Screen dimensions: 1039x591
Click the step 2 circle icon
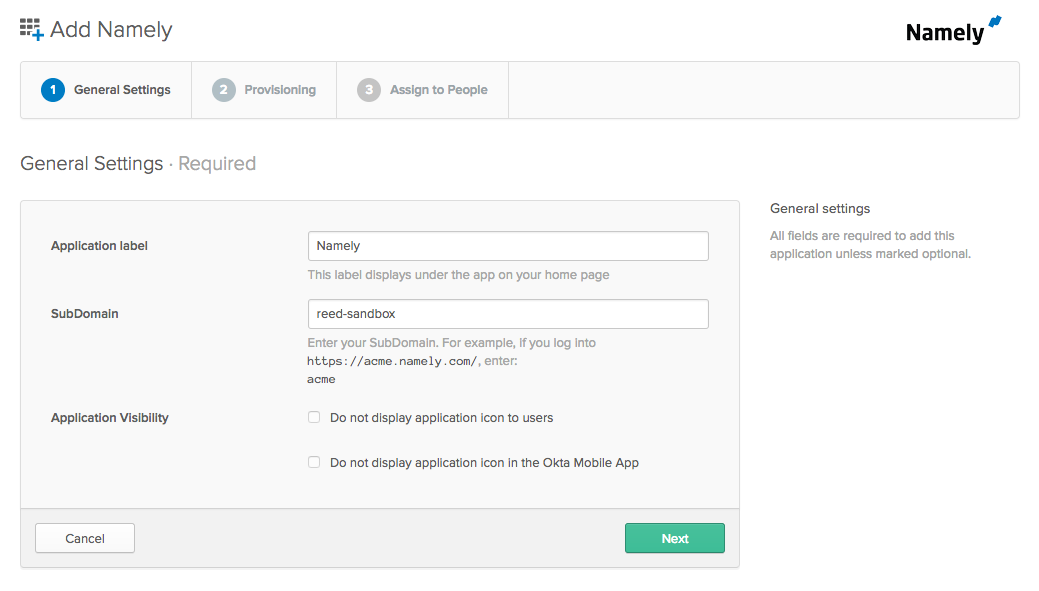click(223, 90)
